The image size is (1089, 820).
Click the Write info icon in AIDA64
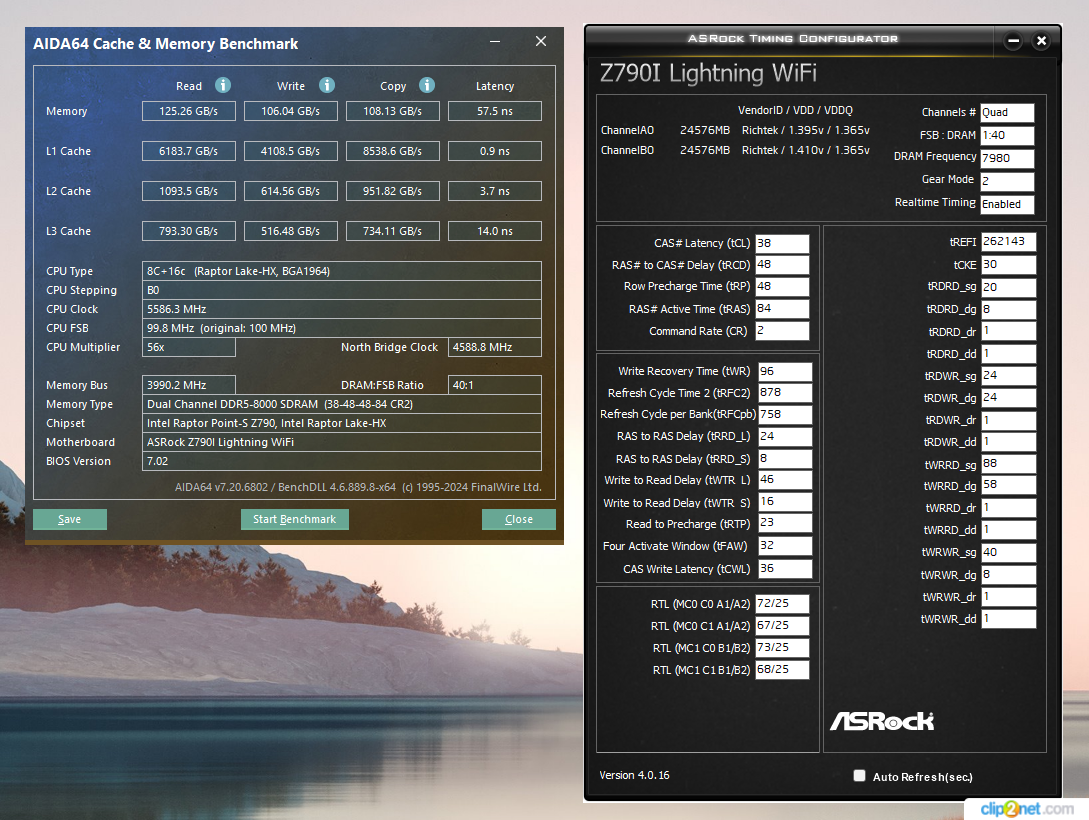tap(326, 85)
